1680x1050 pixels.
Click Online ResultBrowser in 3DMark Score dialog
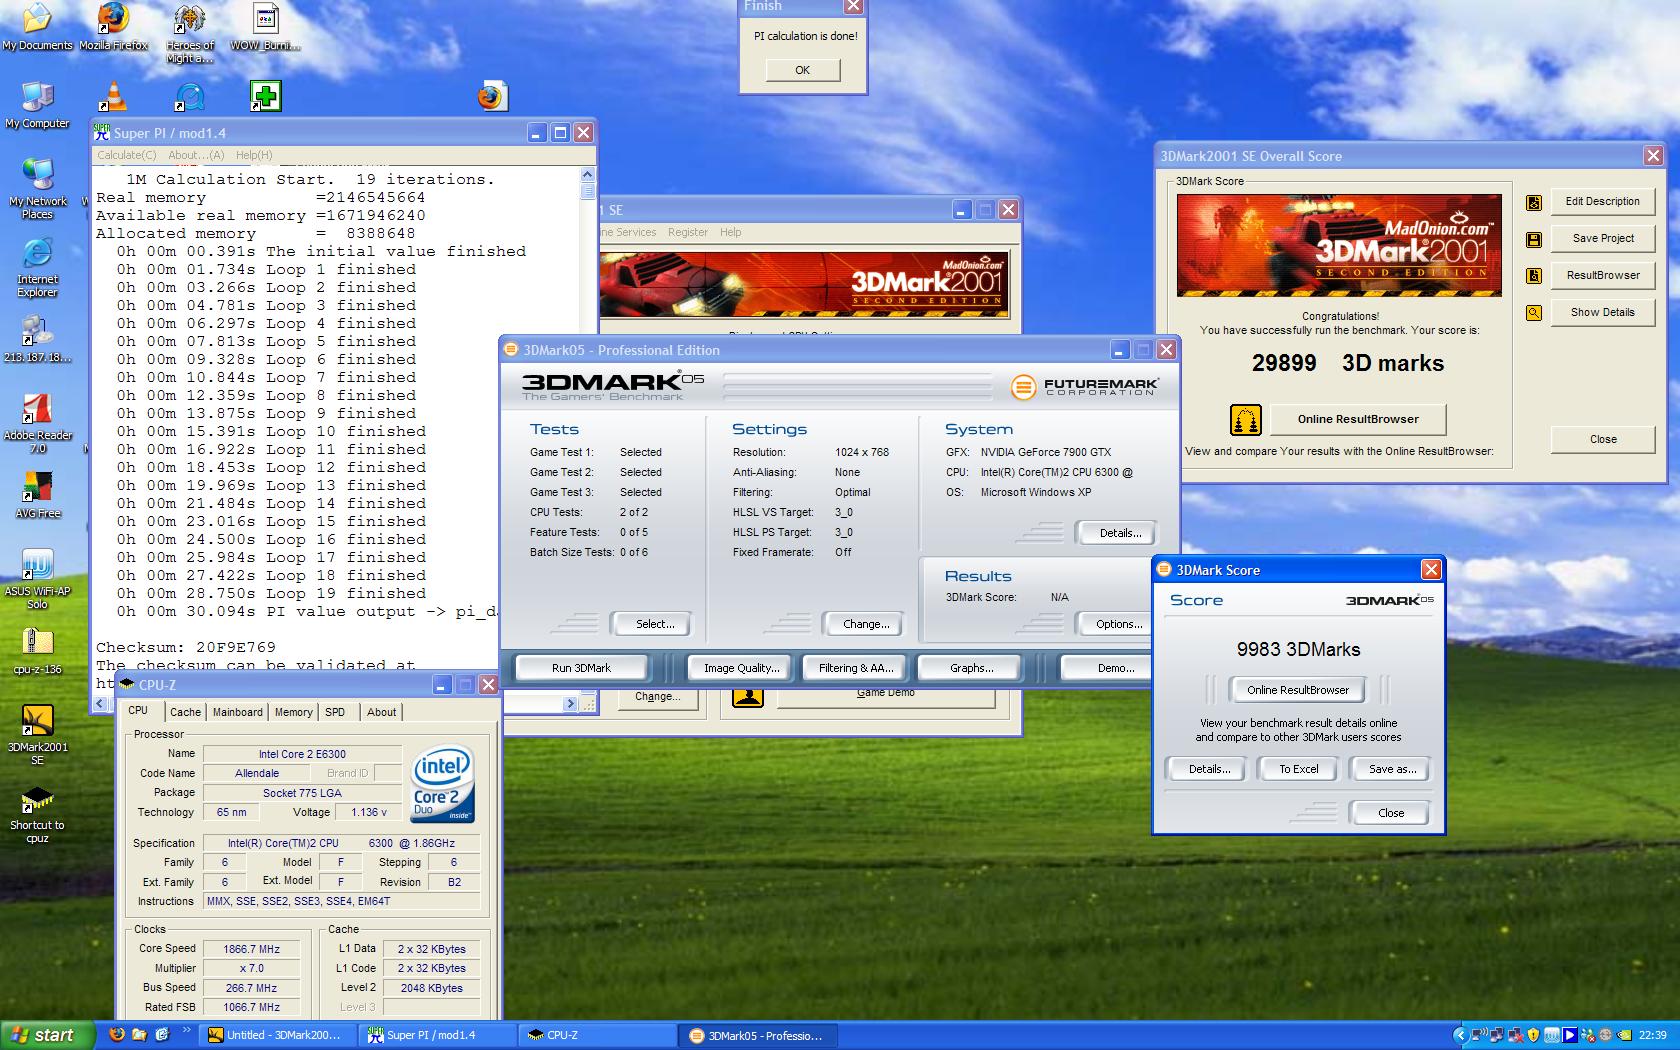(x=1298, y=690)
